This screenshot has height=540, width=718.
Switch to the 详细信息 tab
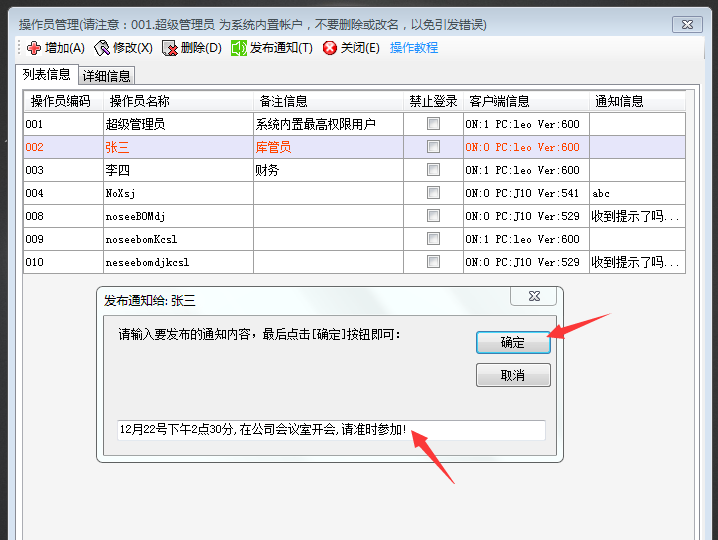point(106,76)
